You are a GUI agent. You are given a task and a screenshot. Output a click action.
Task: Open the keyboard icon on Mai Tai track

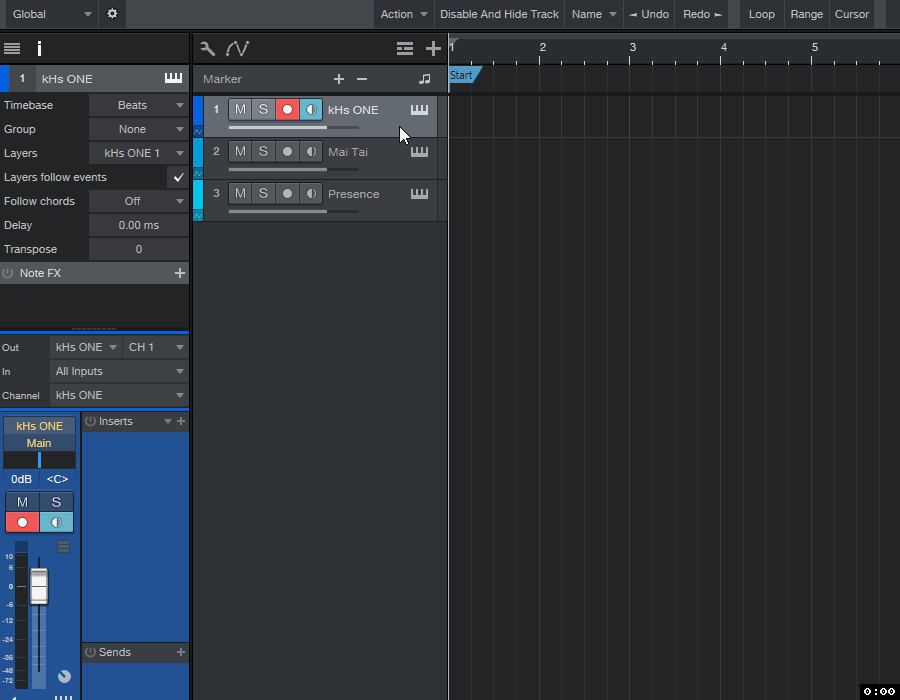point(419,152)
